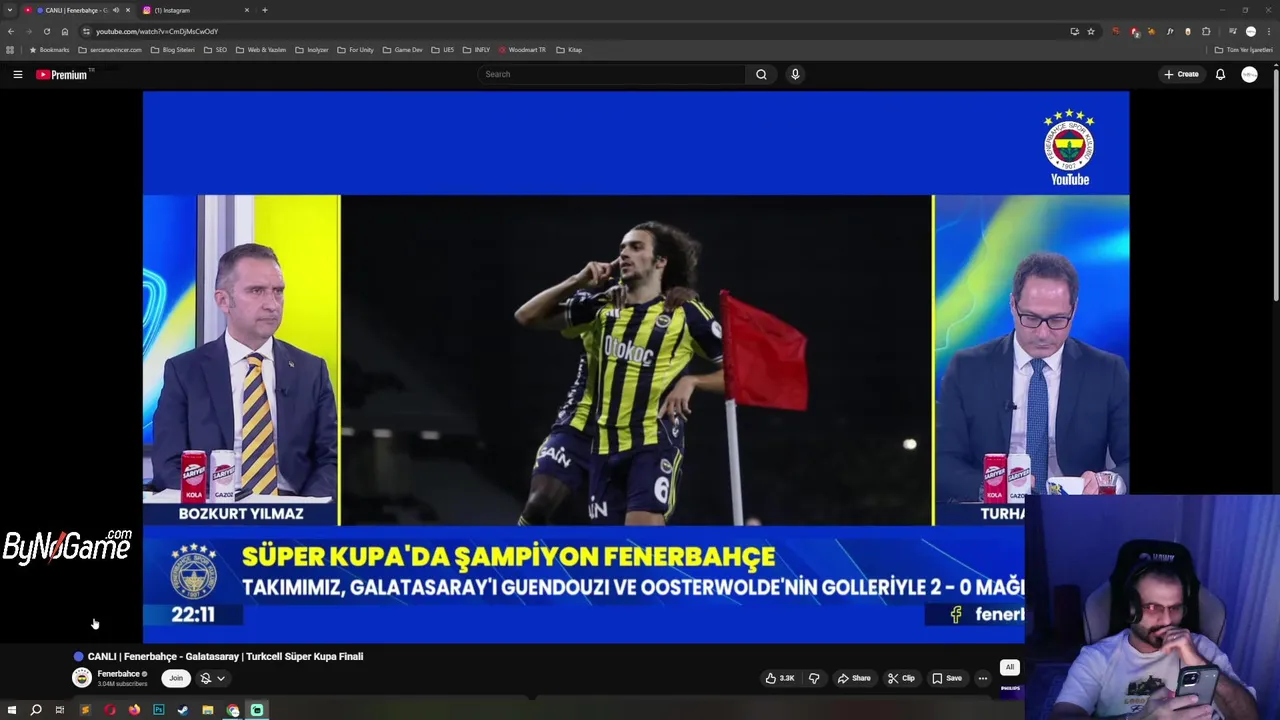Click the Share button

[x=854, y=678]
